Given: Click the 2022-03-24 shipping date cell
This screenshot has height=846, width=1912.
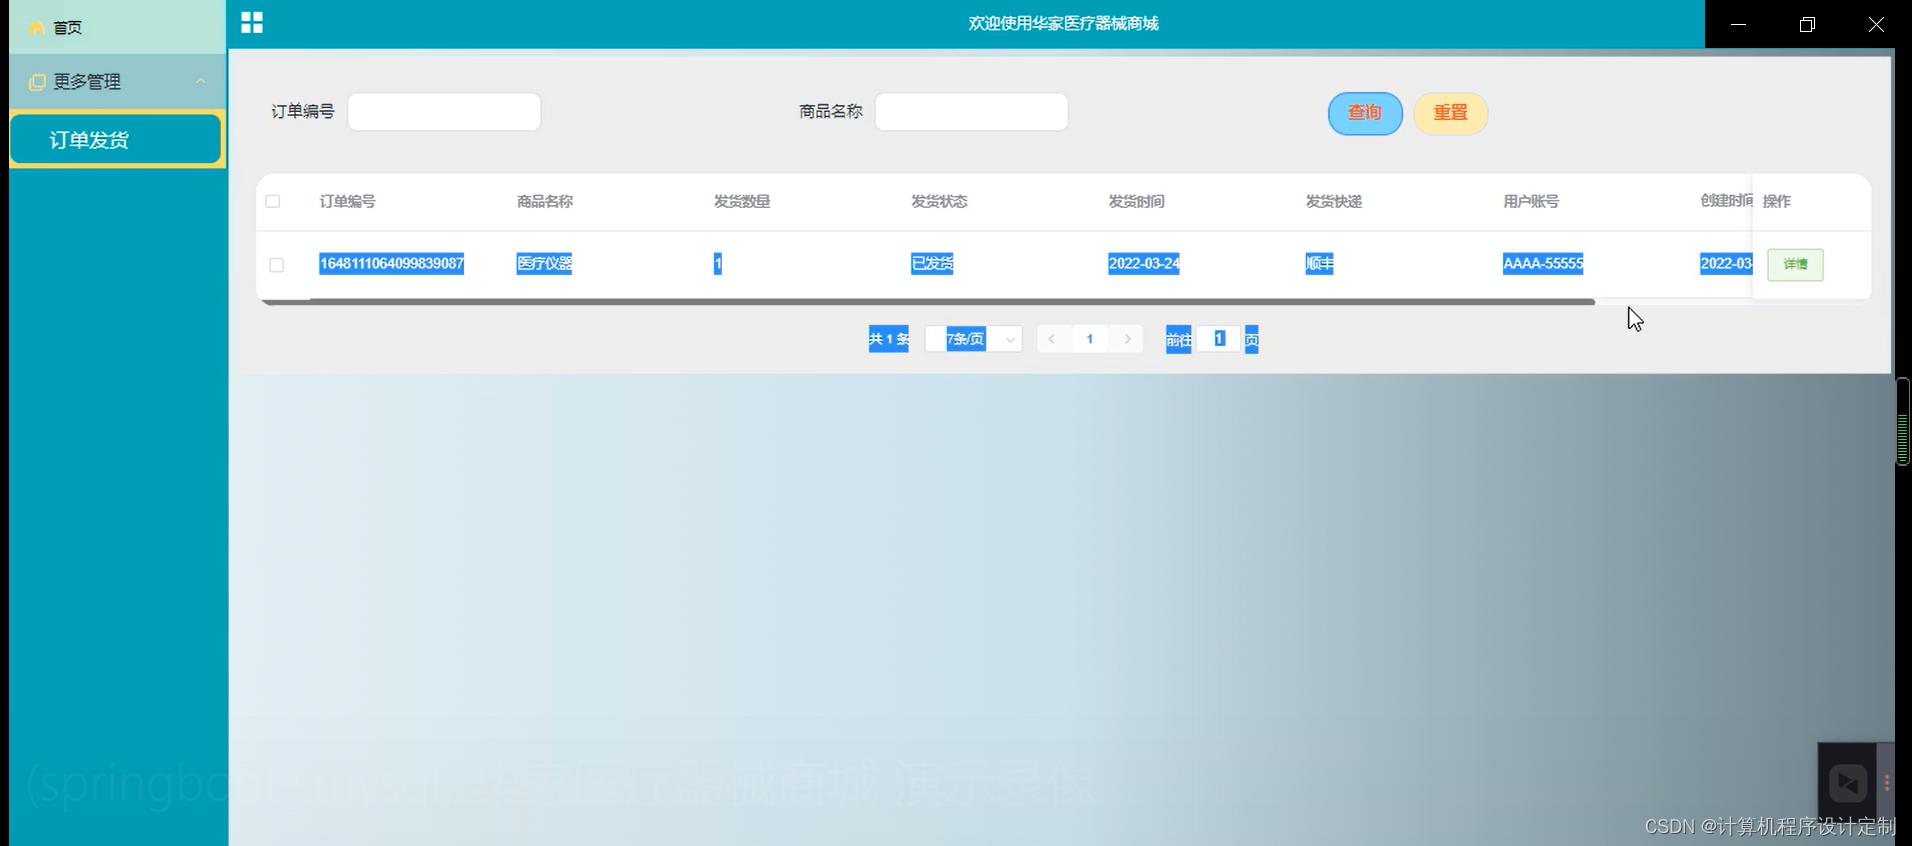Looking at the screenshot, I should (x=1144, y=264).
